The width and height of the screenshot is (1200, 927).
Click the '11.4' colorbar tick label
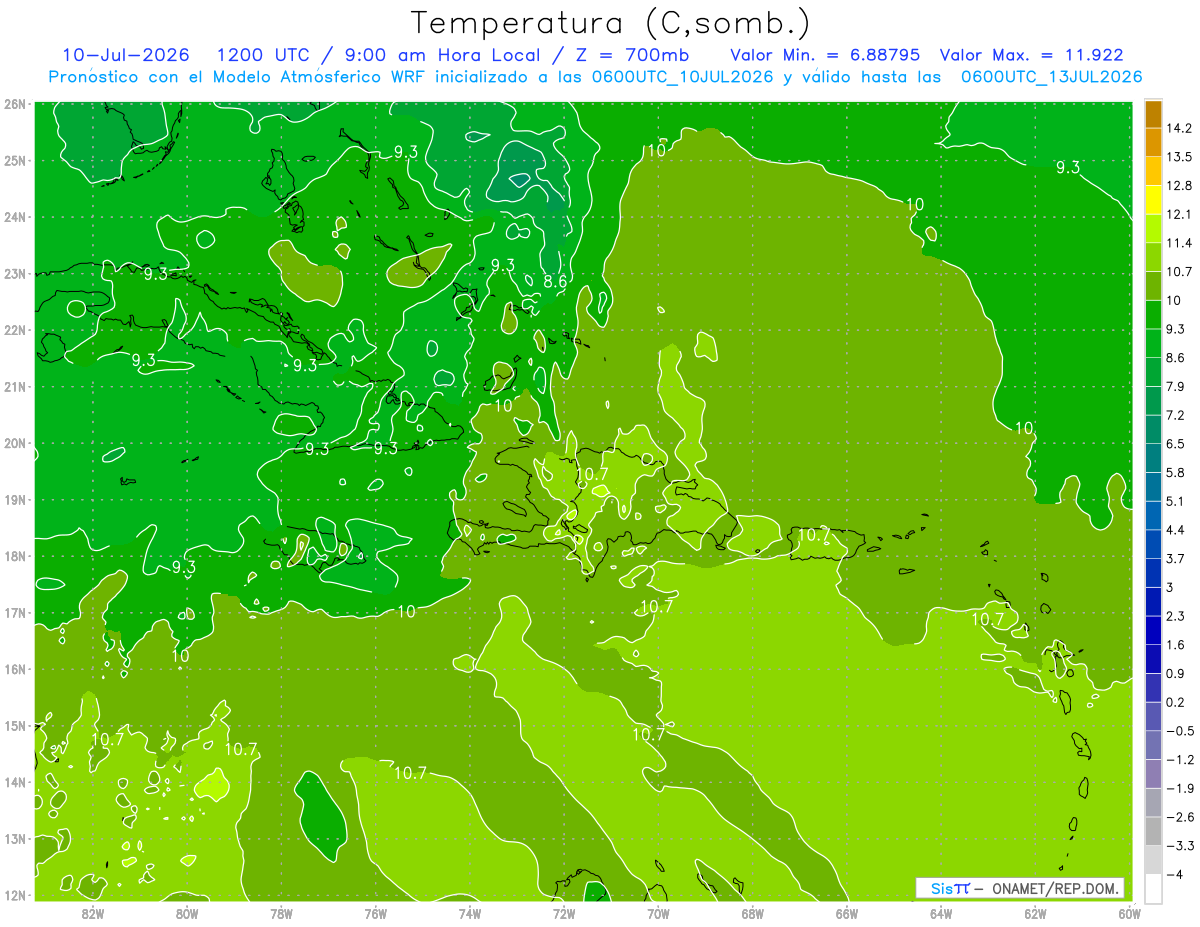[1178, 243]
